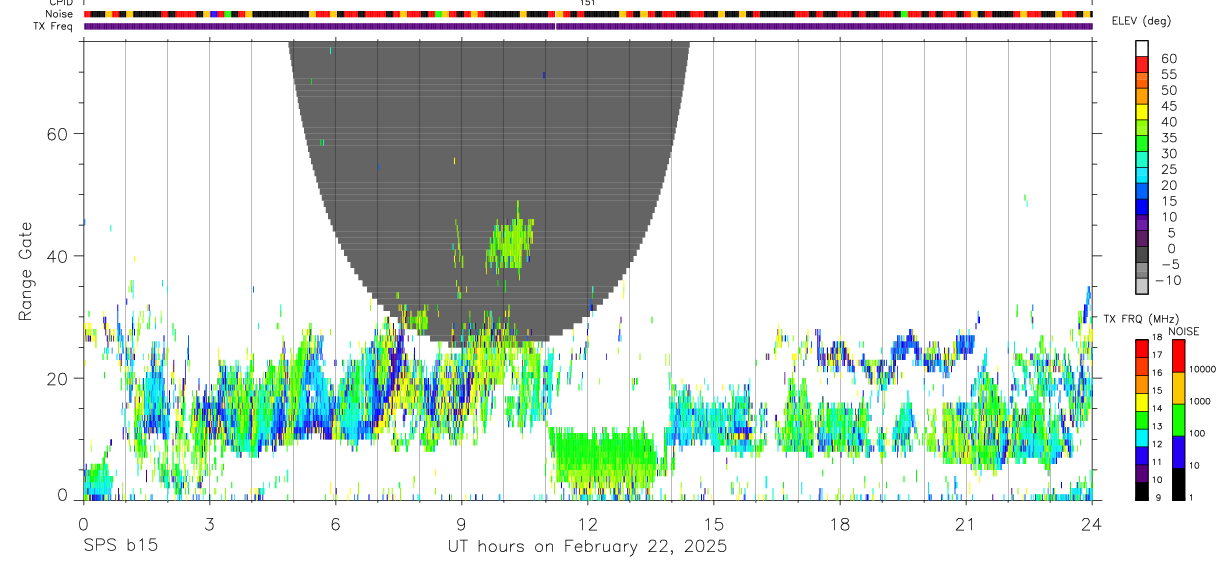The image size is (1228, 567).
Task: Select the 1000 label on NOISE scale
Action: (x=1200, y=401)
